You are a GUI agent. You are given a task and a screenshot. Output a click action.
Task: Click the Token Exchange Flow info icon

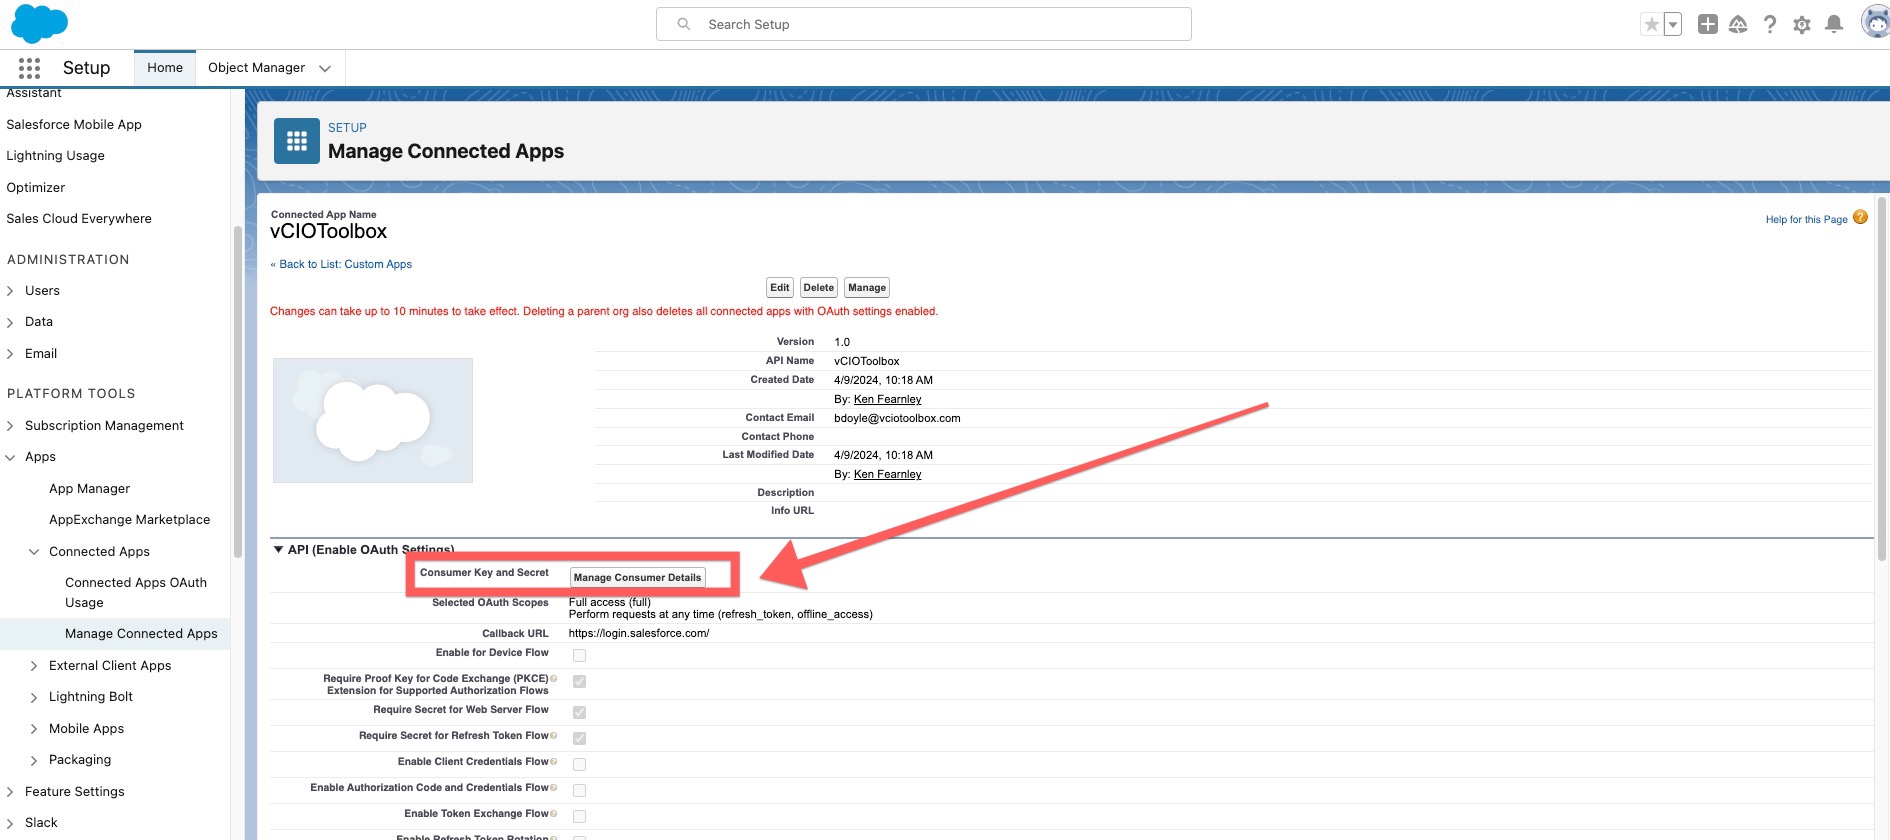point(553,813)
